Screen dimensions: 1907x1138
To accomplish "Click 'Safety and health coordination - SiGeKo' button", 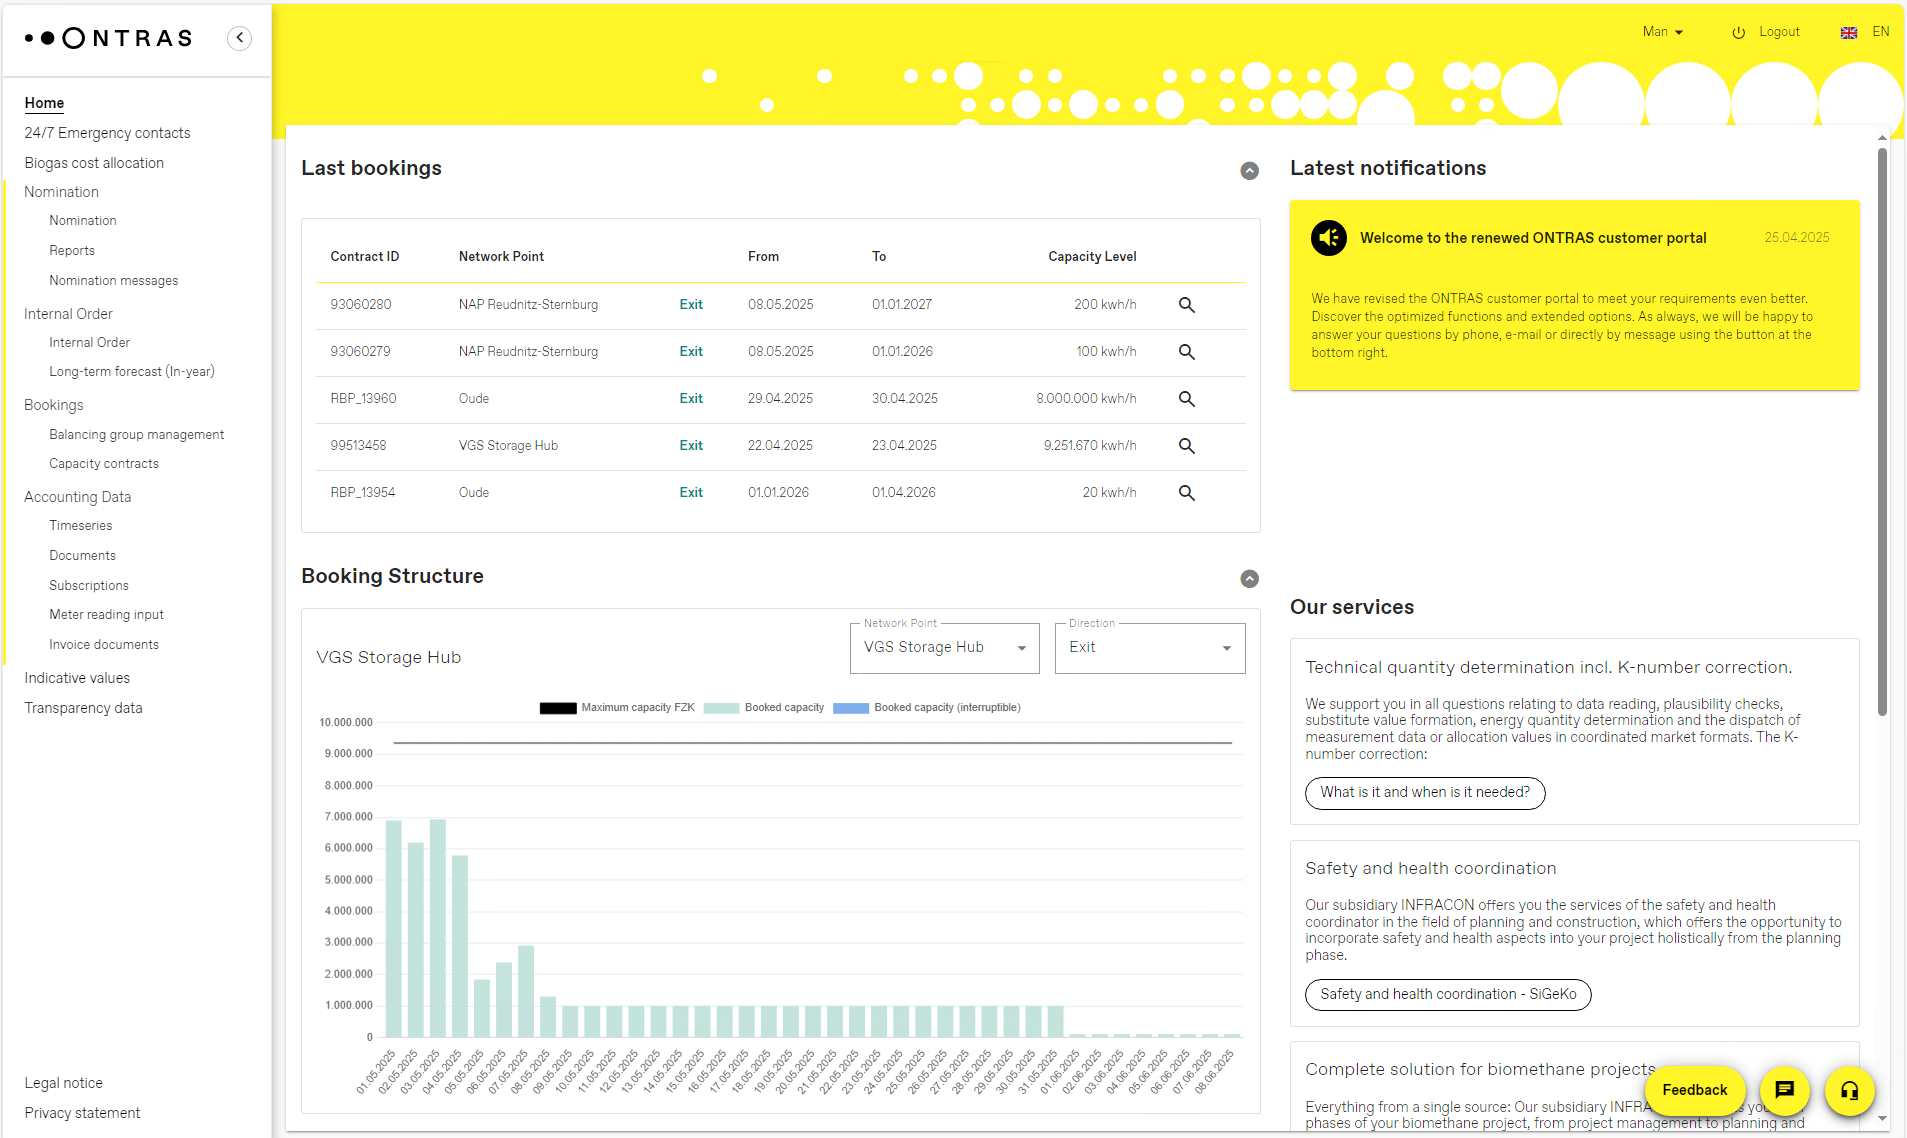I will [1448, 995].
